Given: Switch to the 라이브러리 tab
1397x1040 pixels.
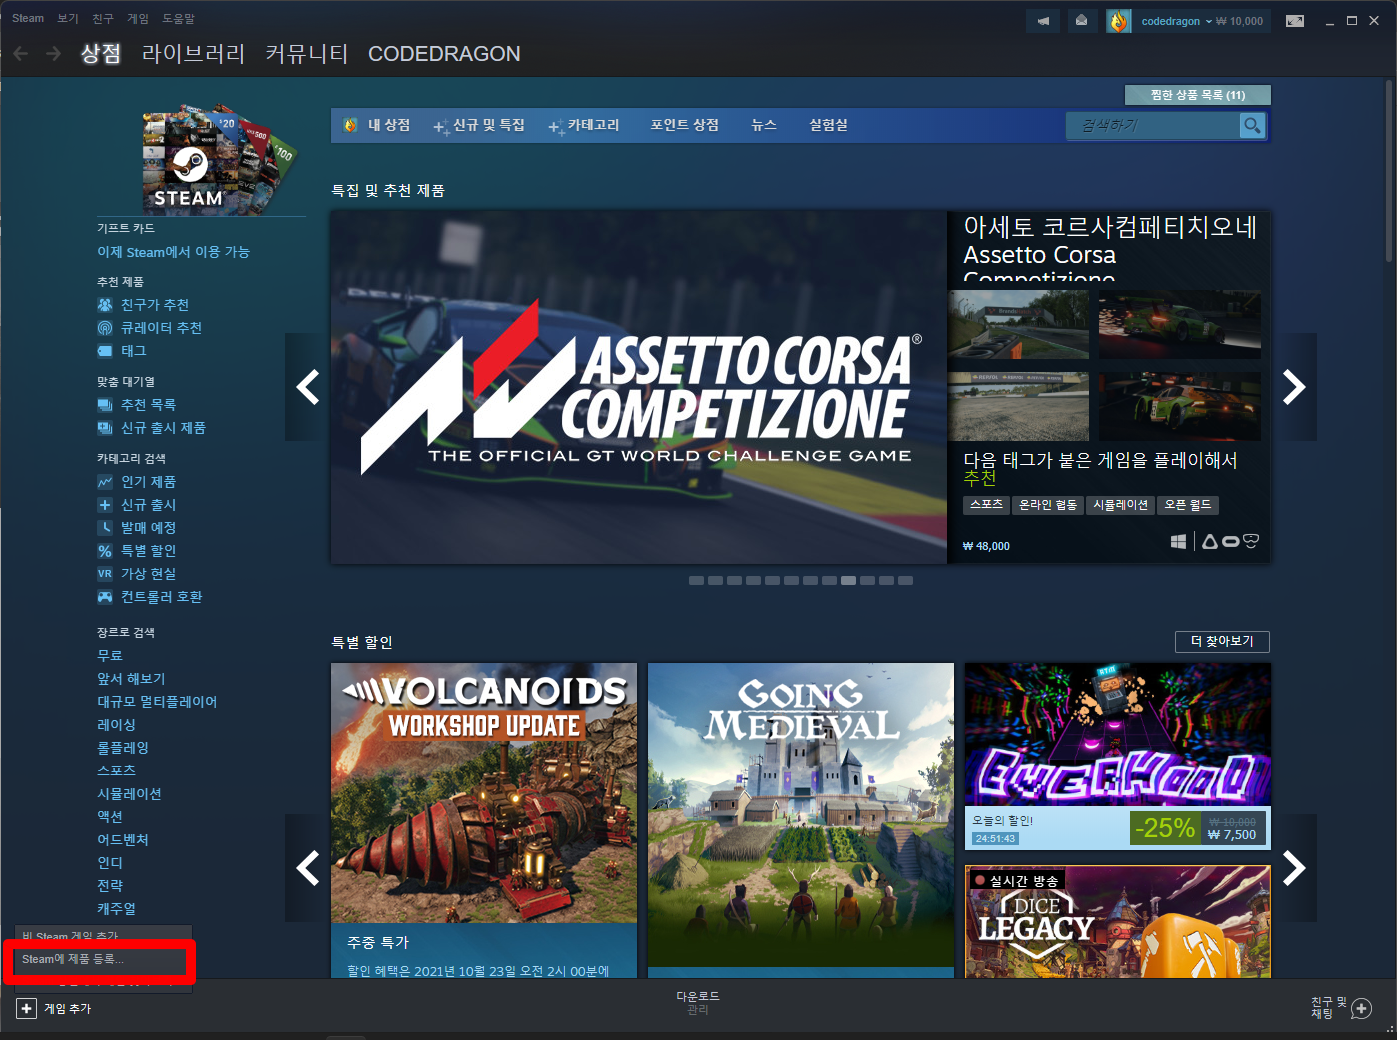Looking at the screenshot, I should tap(194, 54).
